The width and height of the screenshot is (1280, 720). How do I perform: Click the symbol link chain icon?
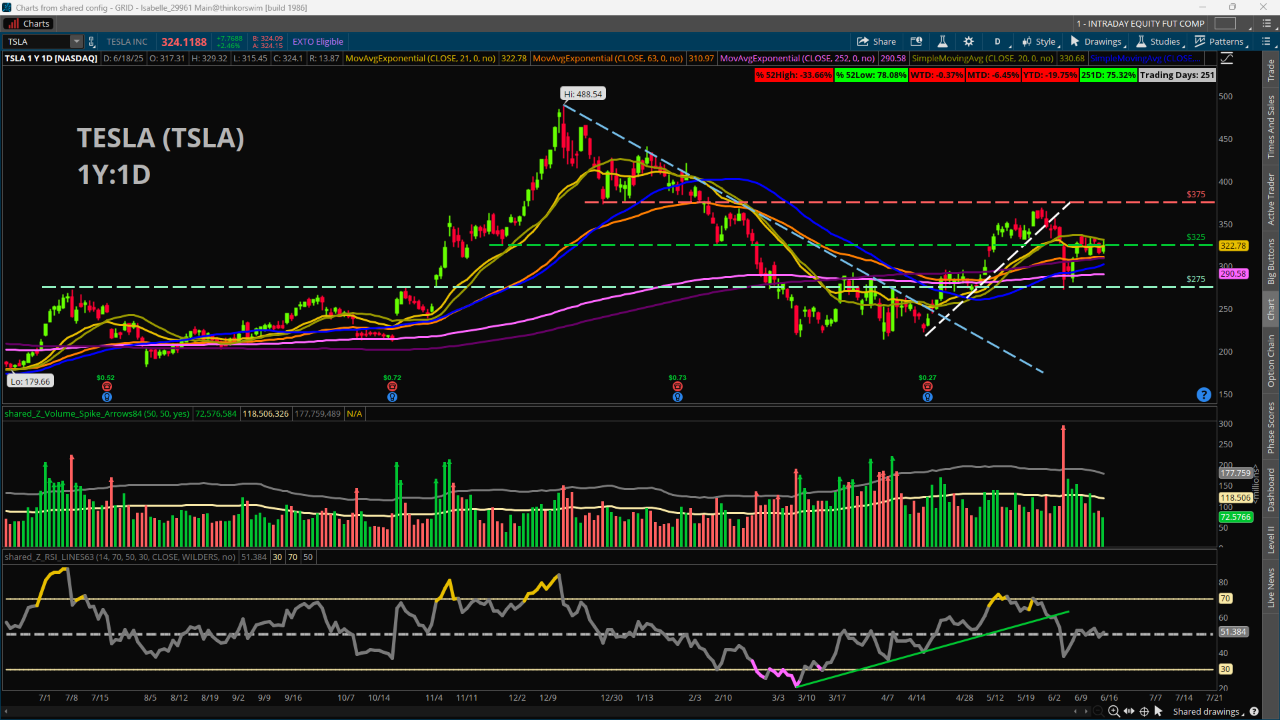[93, 41]
